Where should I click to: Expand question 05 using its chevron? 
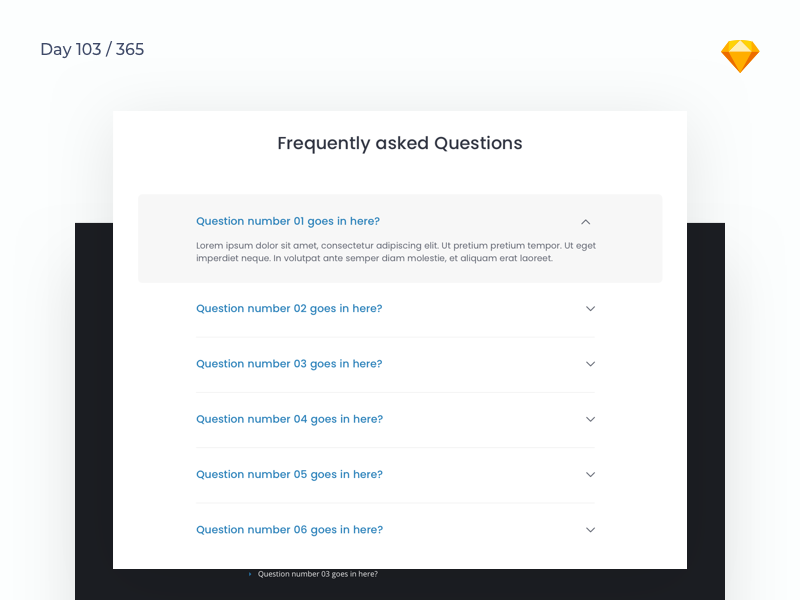pos(590,475)
